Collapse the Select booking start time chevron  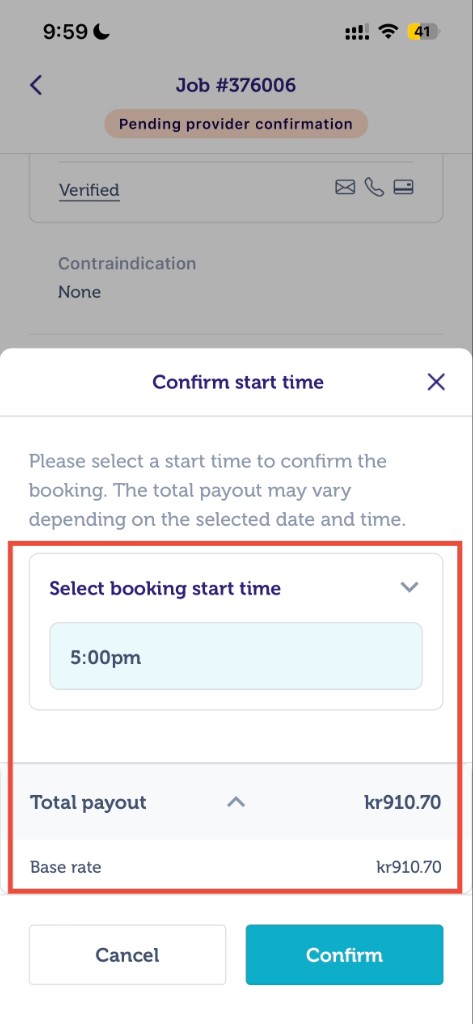click(409, 587)
